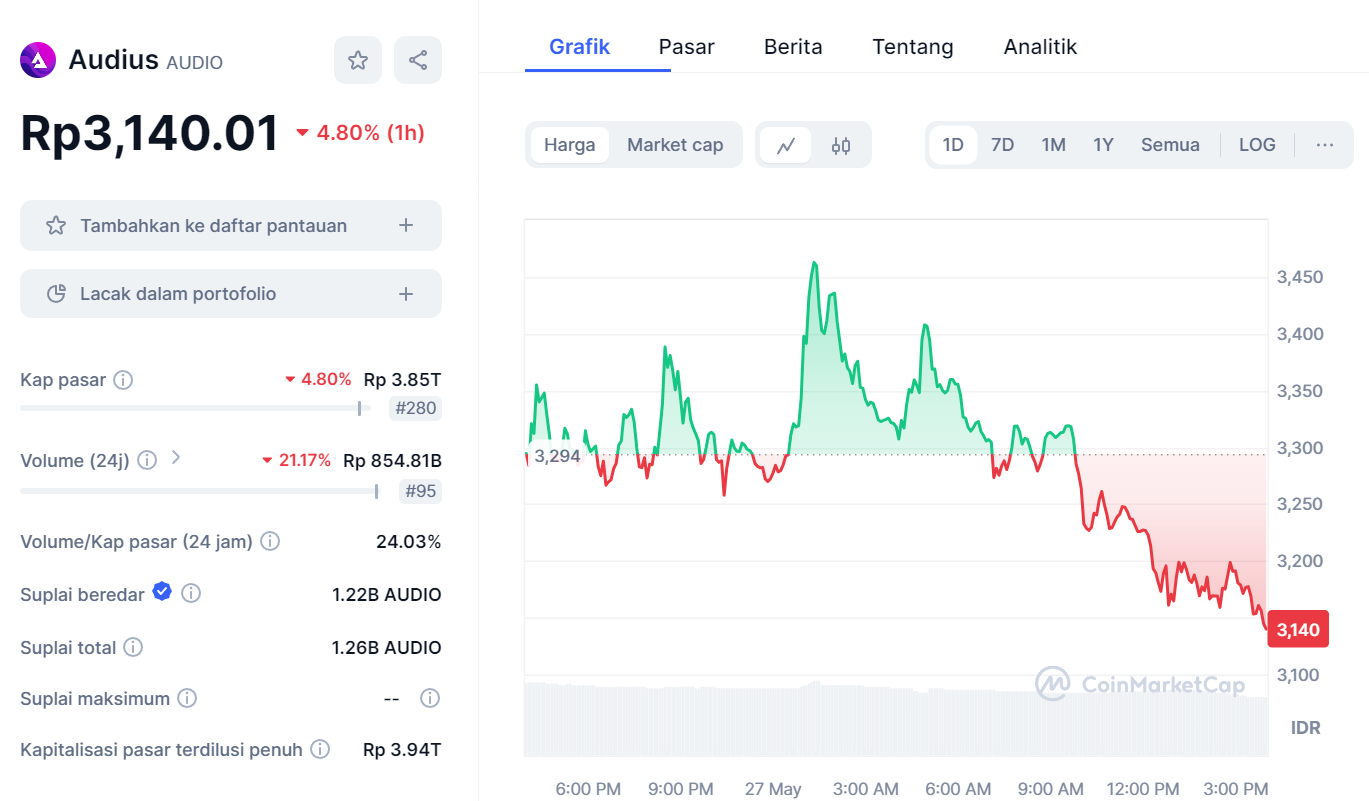1369x801 pixels.
Task: Switch to line chart view
Action: [x=786, y=145]
